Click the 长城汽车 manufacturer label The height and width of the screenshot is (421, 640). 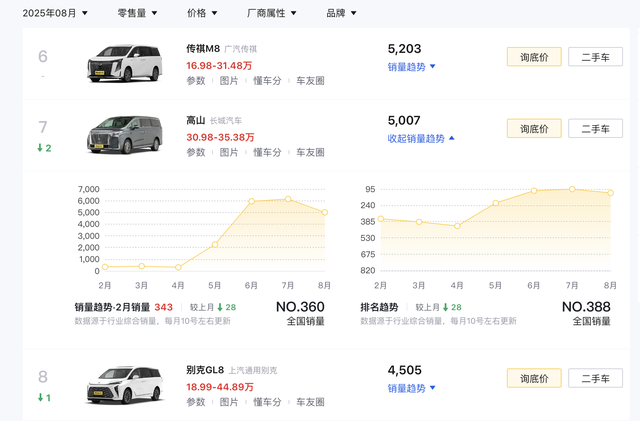point(226,121)
